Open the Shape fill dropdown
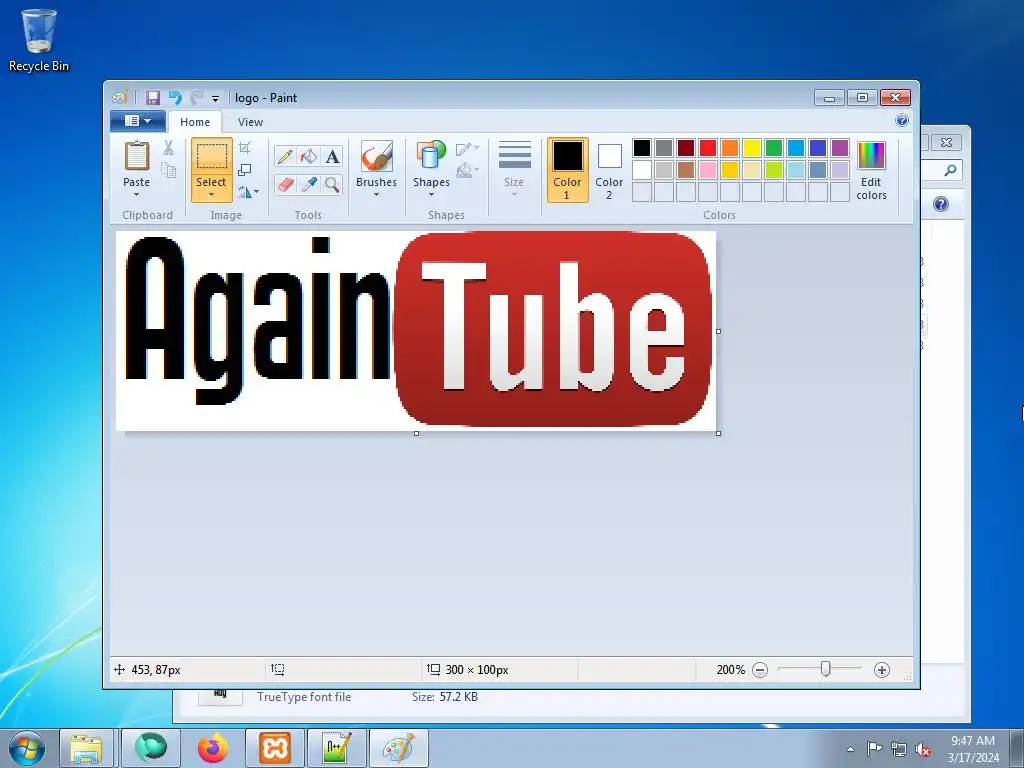The height and width of the screenshot is (768, 1024). click(x=468, y=171)
